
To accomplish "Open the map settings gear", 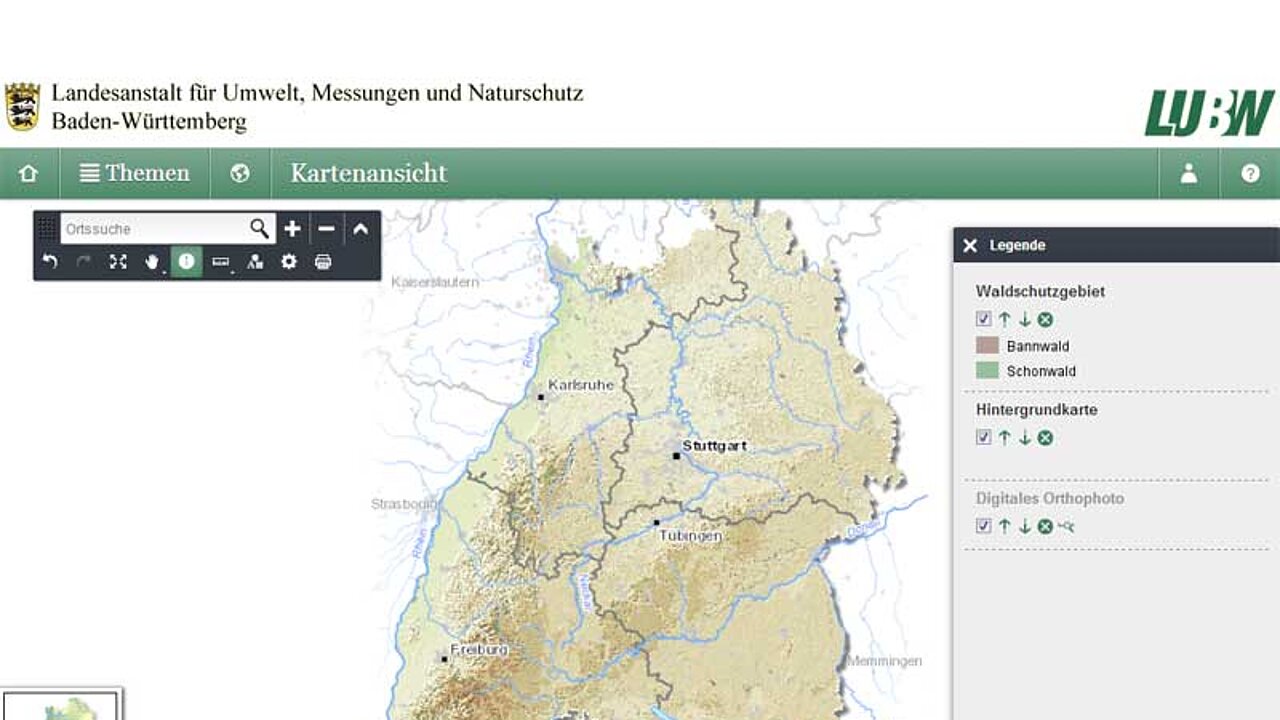I will click(x=289, y=262).
